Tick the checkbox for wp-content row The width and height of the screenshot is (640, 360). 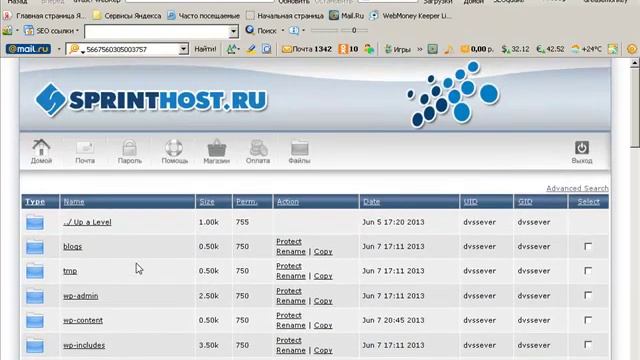[x=588, y=320]
